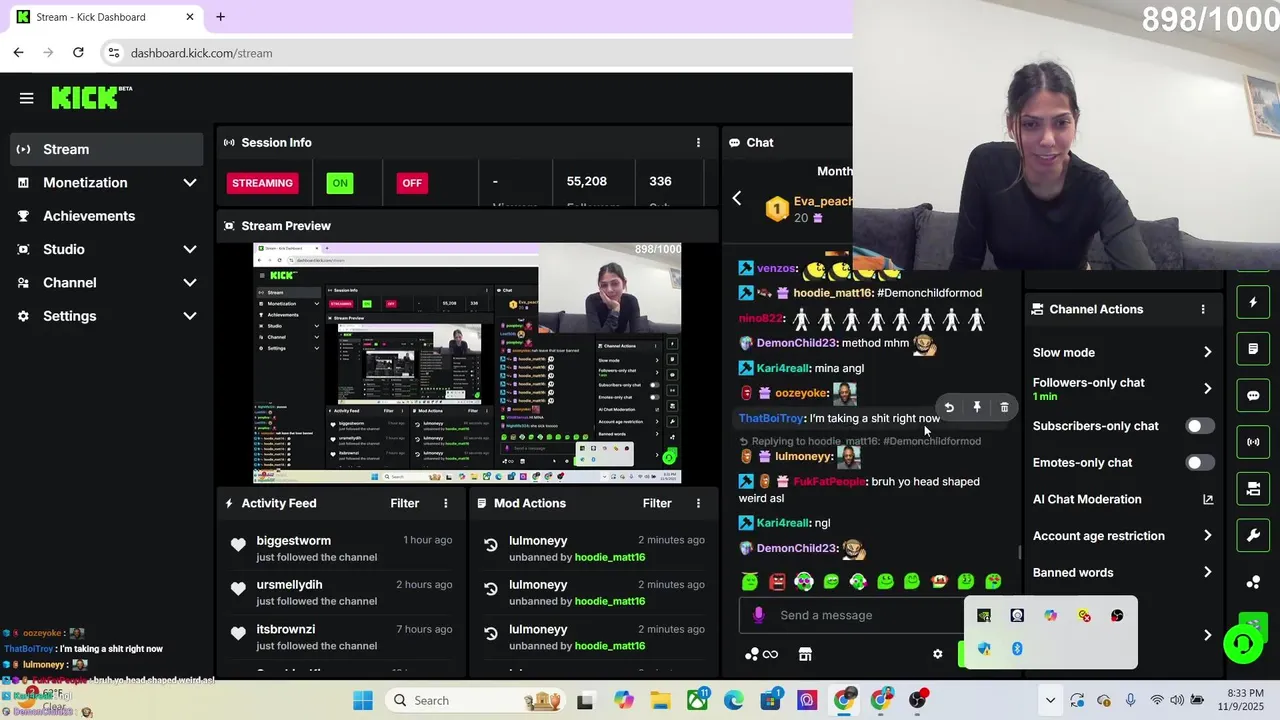Click the red OFF button
Viewport: 1280px width, 720px height.
[412, 183]
